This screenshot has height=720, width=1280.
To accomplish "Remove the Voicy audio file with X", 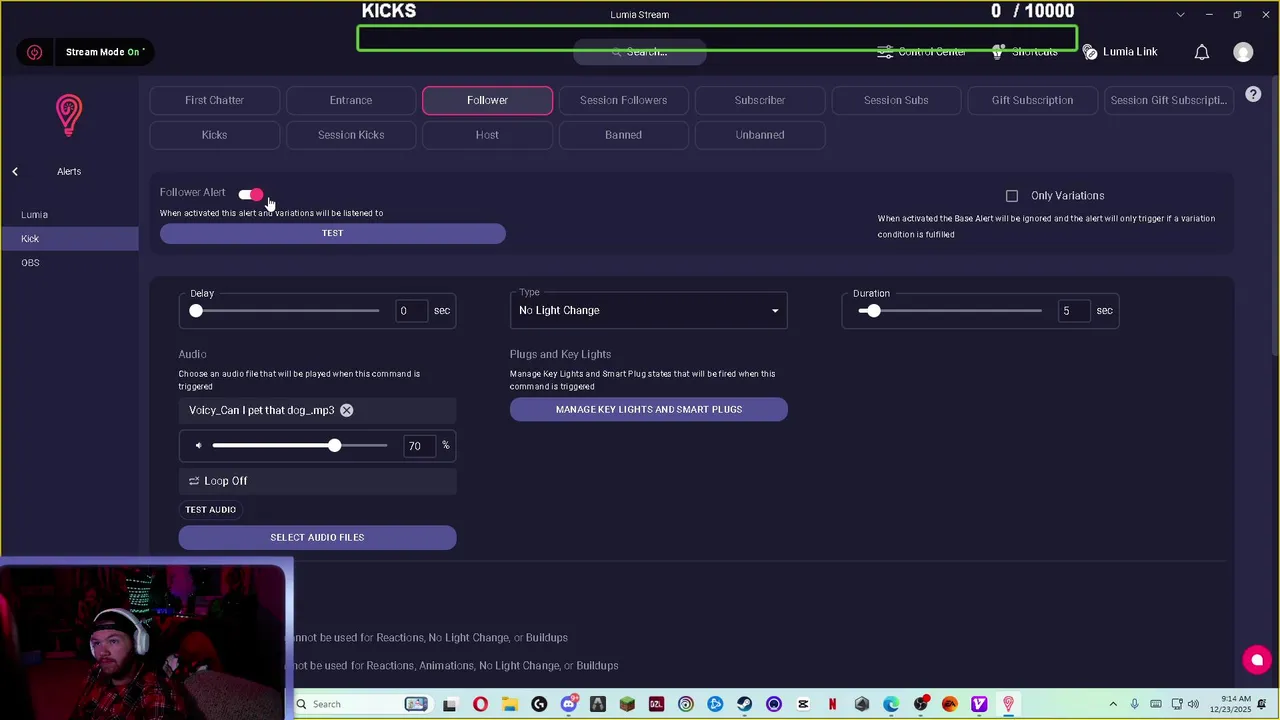I will point(346,410).
